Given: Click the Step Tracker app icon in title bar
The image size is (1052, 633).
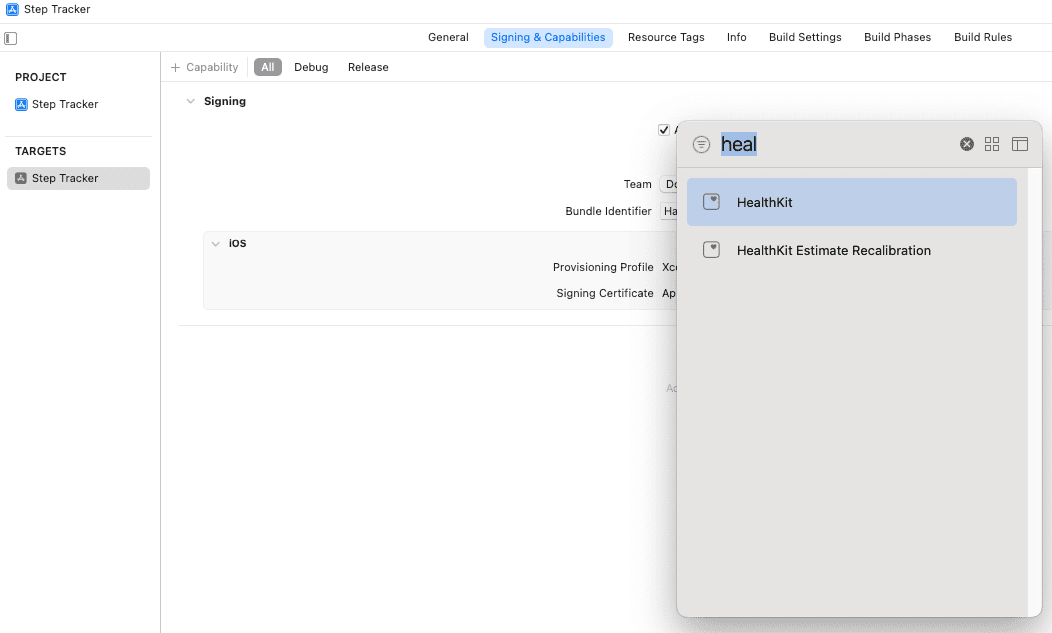Looking at the screenshot, I should pyautogui.click(x=12, y=9).
